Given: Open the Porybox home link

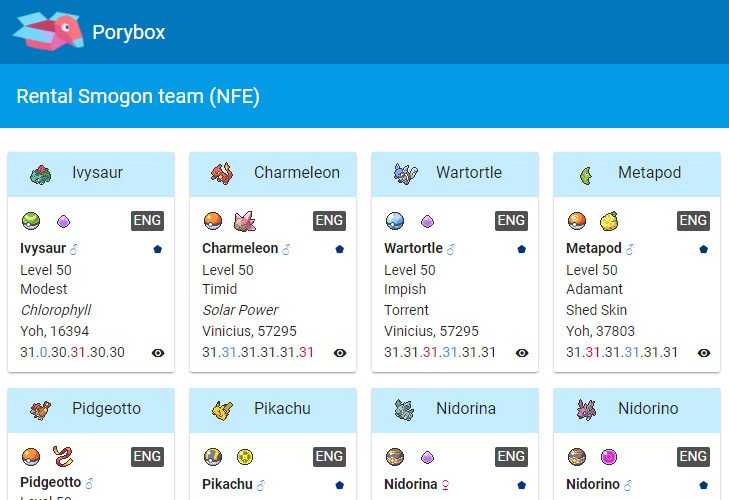Looking at the screenshot, I should [x=129, y=32].
